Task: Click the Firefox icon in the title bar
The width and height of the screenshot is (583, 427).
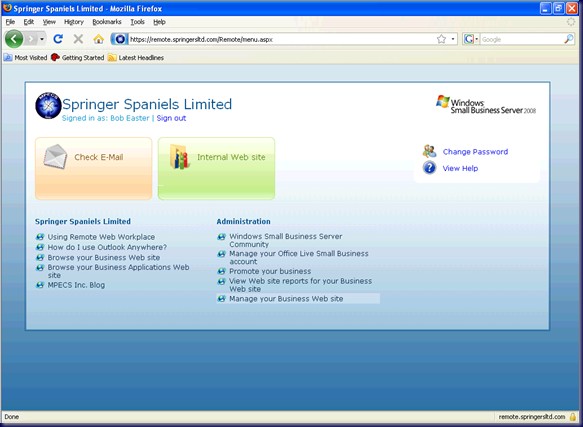Action: click(x=7, y=8)
